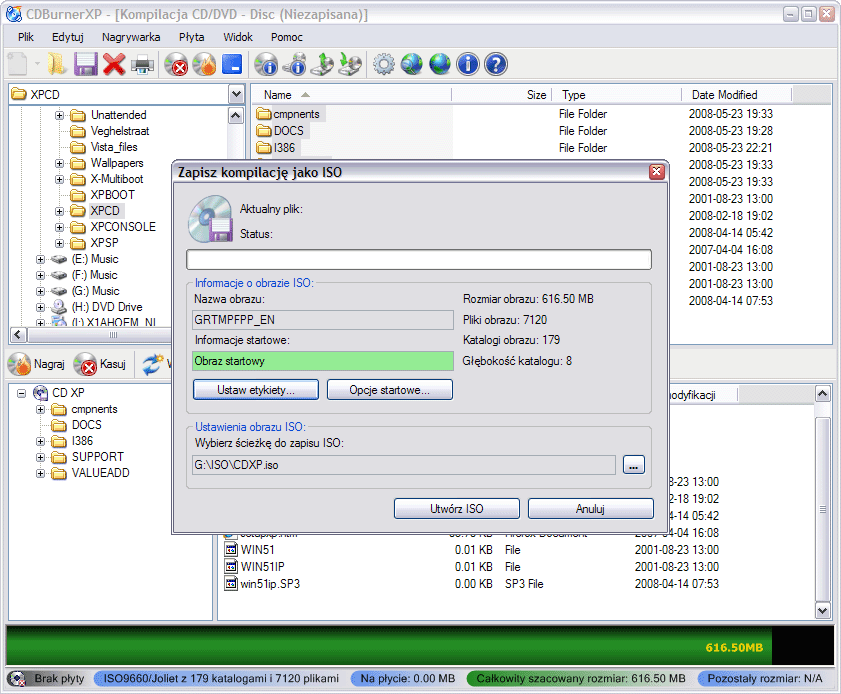
Task: Expand the X-Multiboot folder node
Action: [x=60, y=179]
